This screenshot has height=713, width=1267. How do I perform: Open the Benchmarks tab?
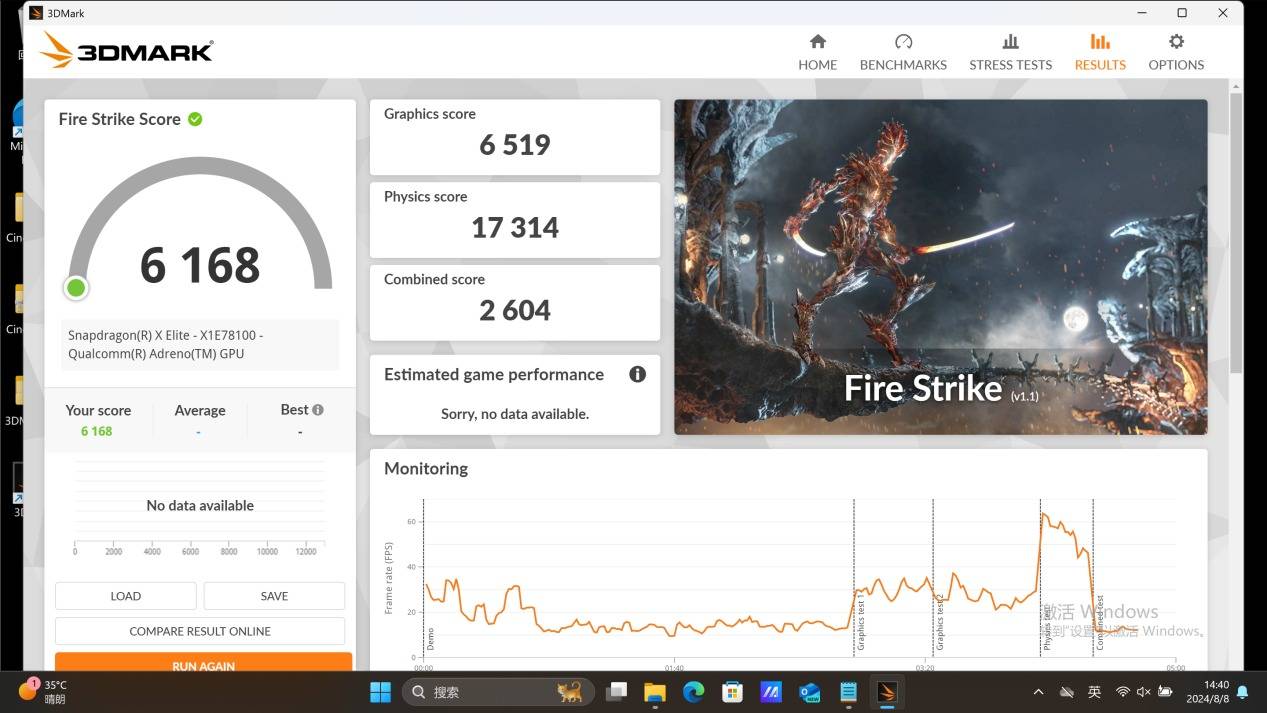point(903,53)
